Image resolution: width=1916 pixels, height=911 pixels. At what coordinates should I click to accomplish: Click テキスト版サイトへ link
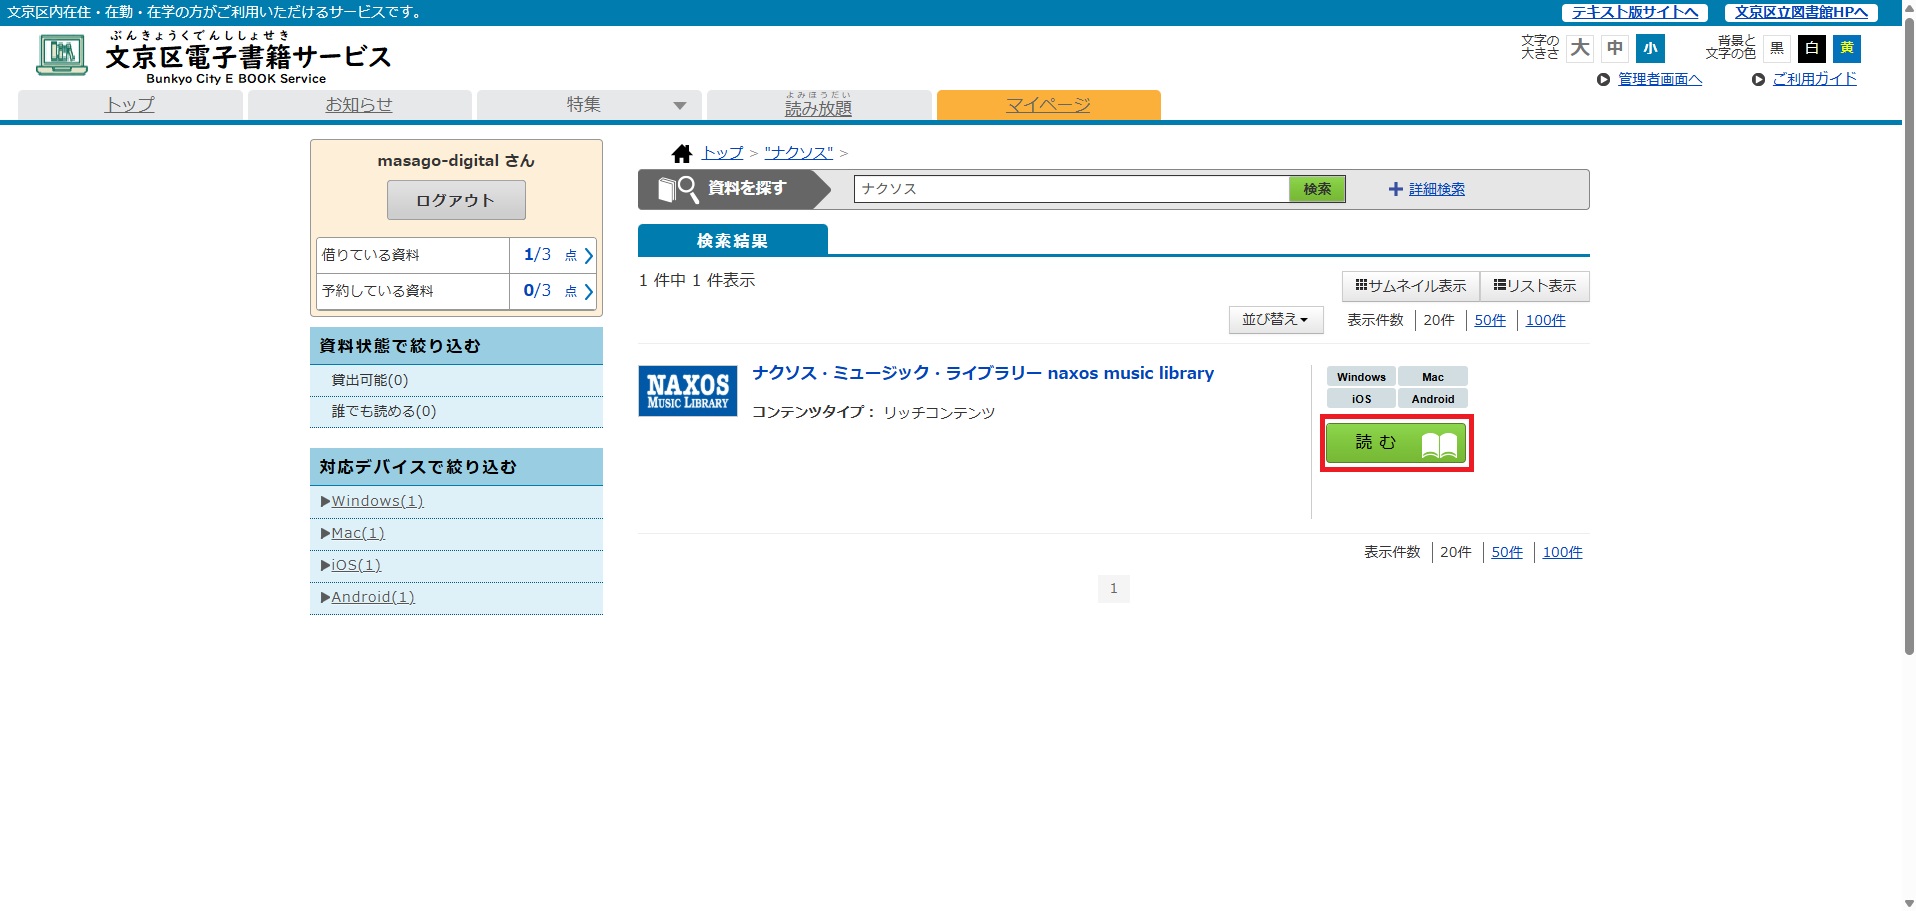pyautogui.click(x=1634, y=12)
